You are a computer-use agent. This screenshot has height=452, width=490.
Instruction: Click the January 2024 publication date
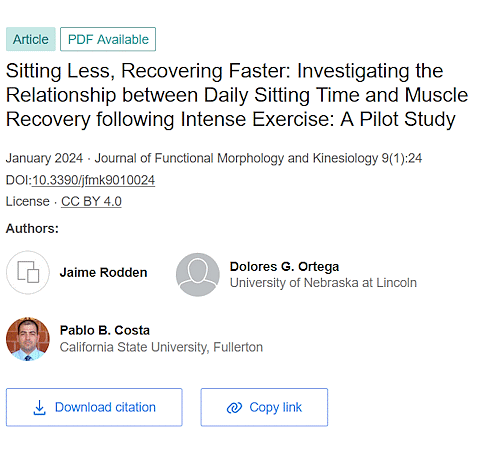pos(44,158)
